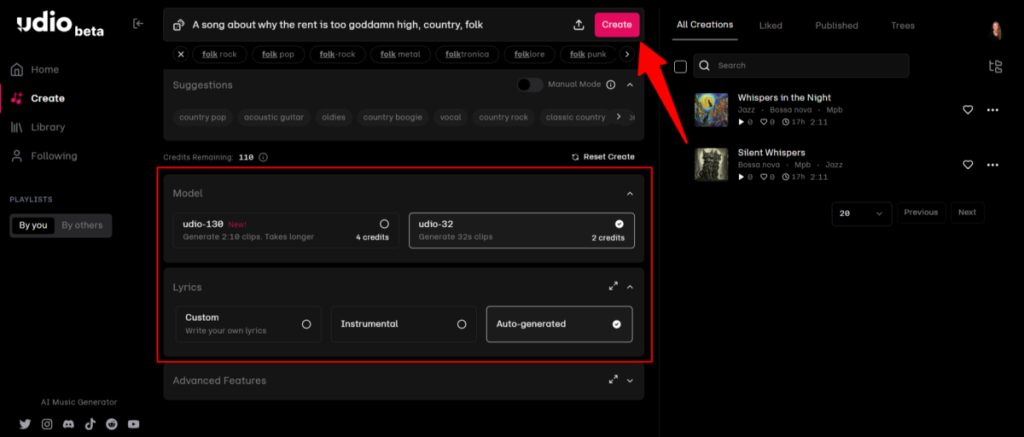1024x437 pixels.
Task: Open the user profile avatar
Action: (x=997, y=30)
